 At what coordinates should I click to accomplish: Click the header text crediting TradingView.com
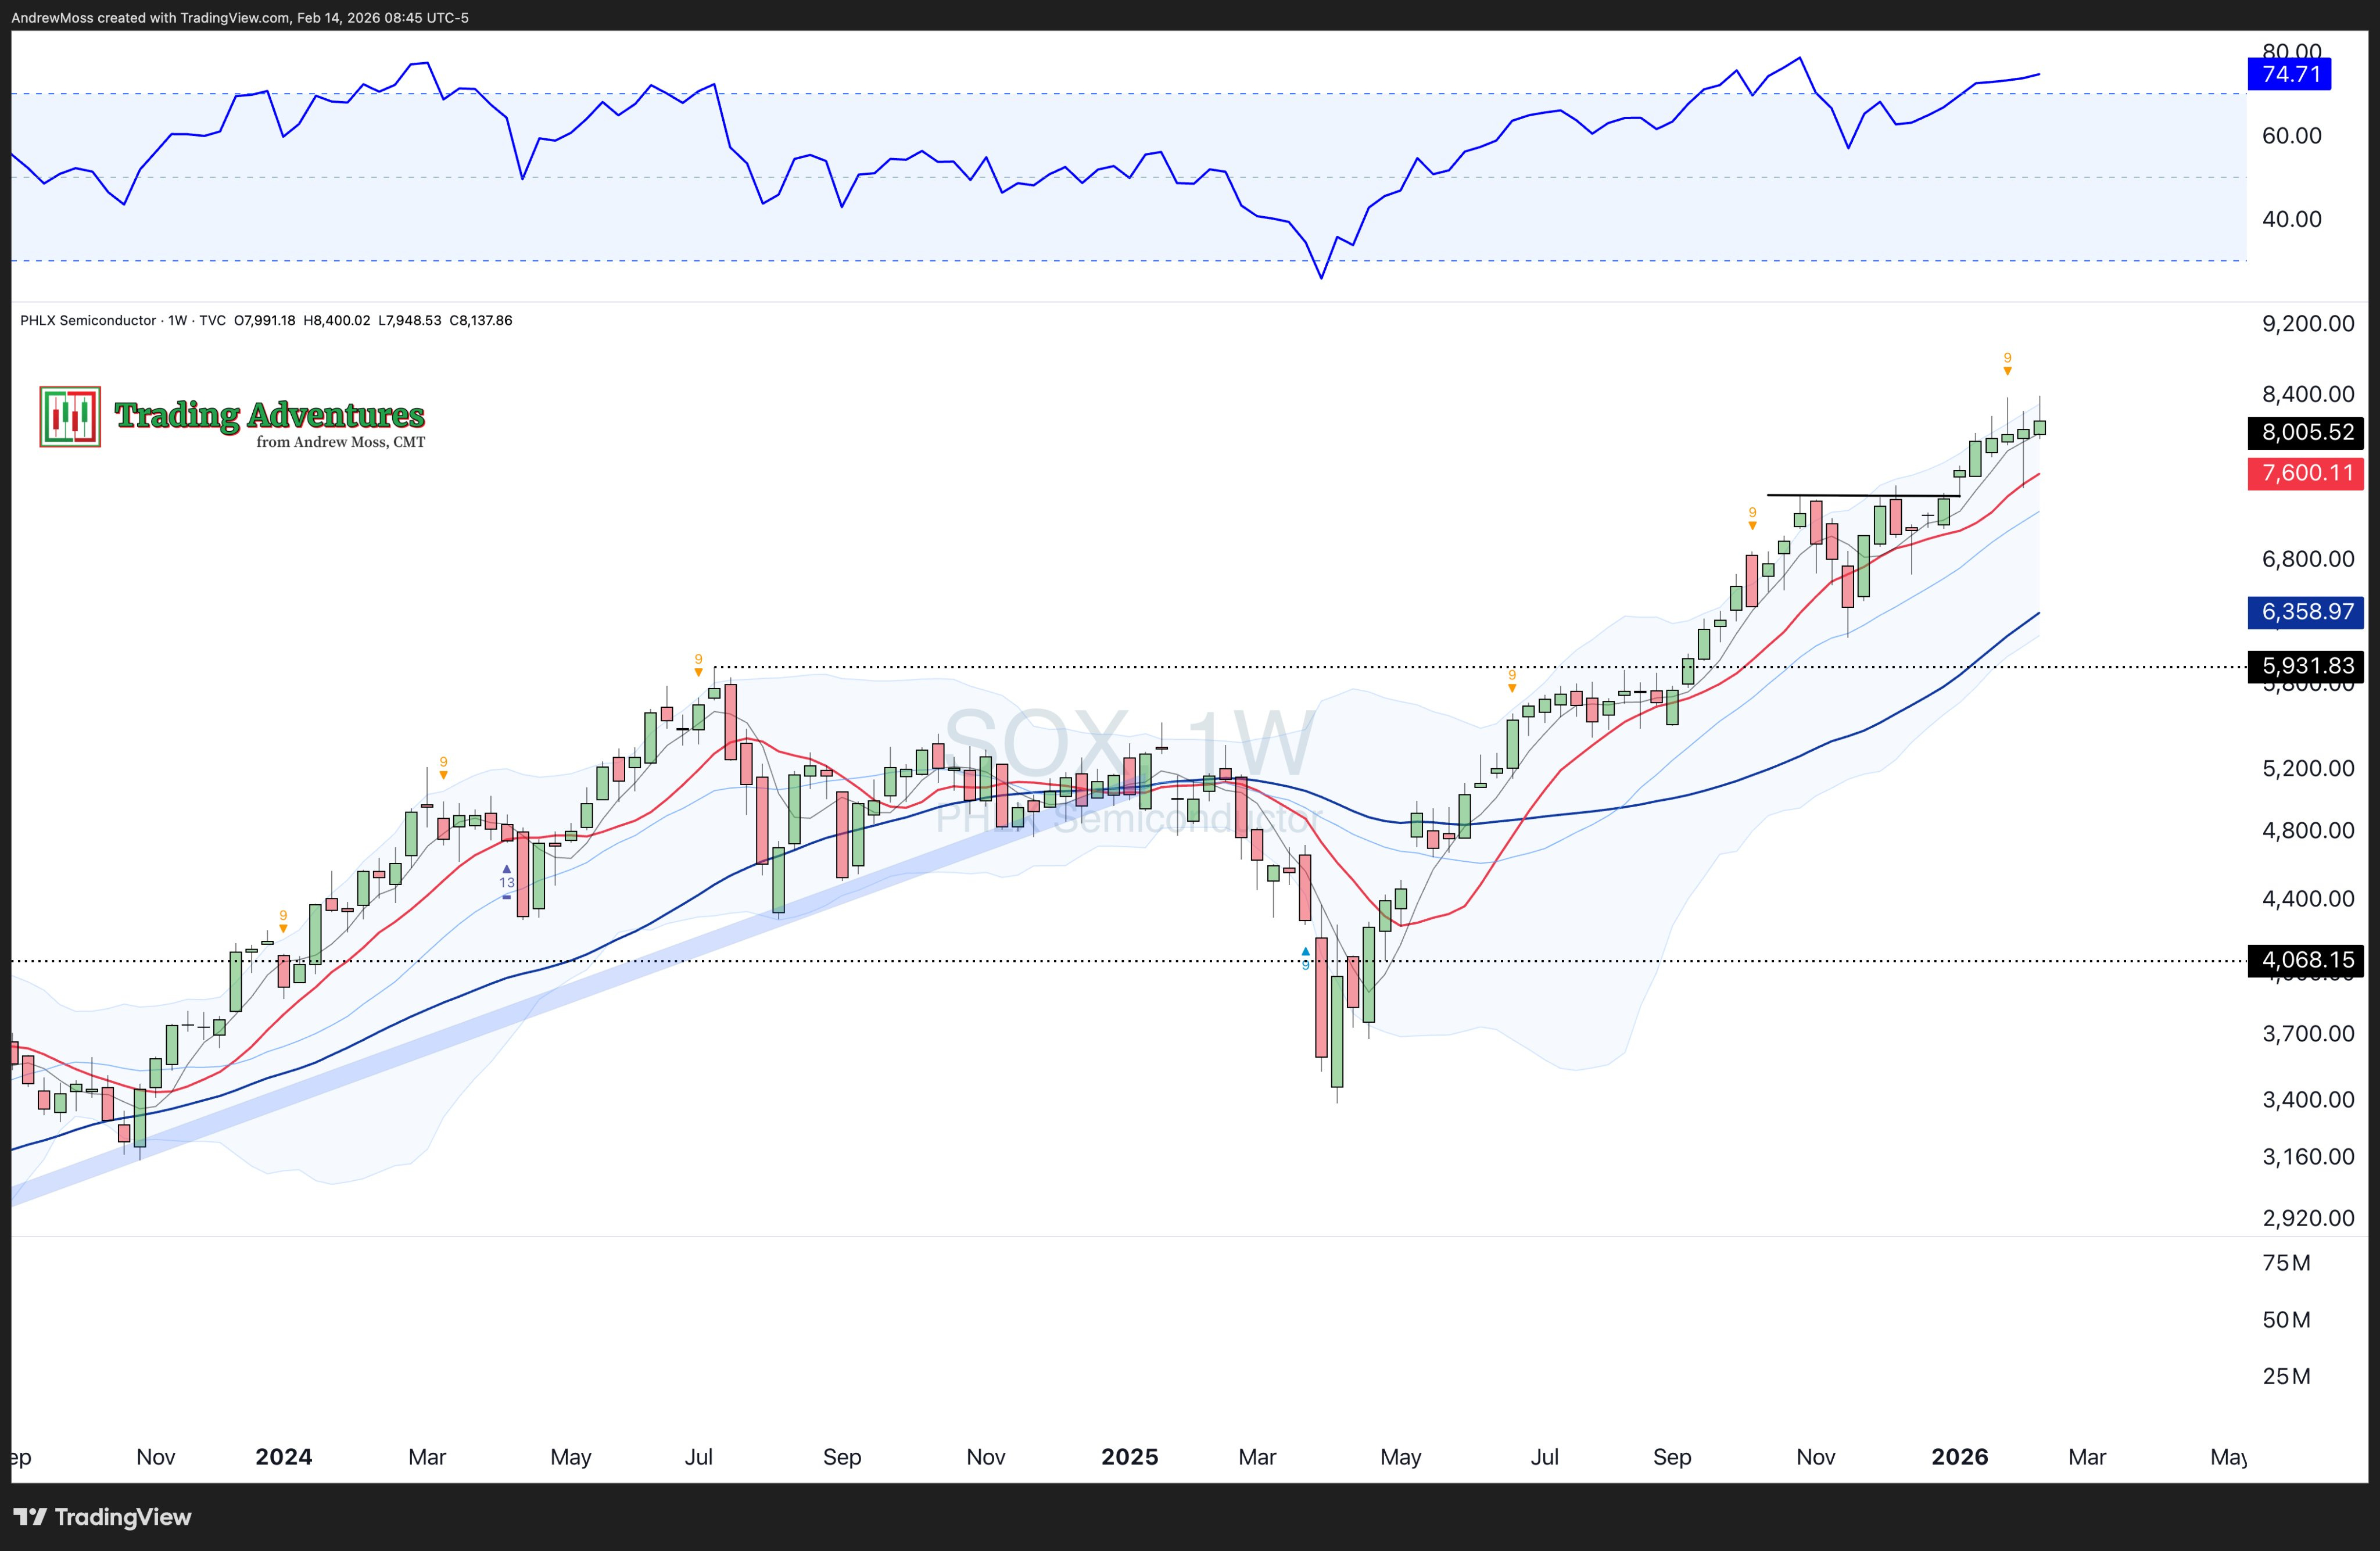point(240,17)
